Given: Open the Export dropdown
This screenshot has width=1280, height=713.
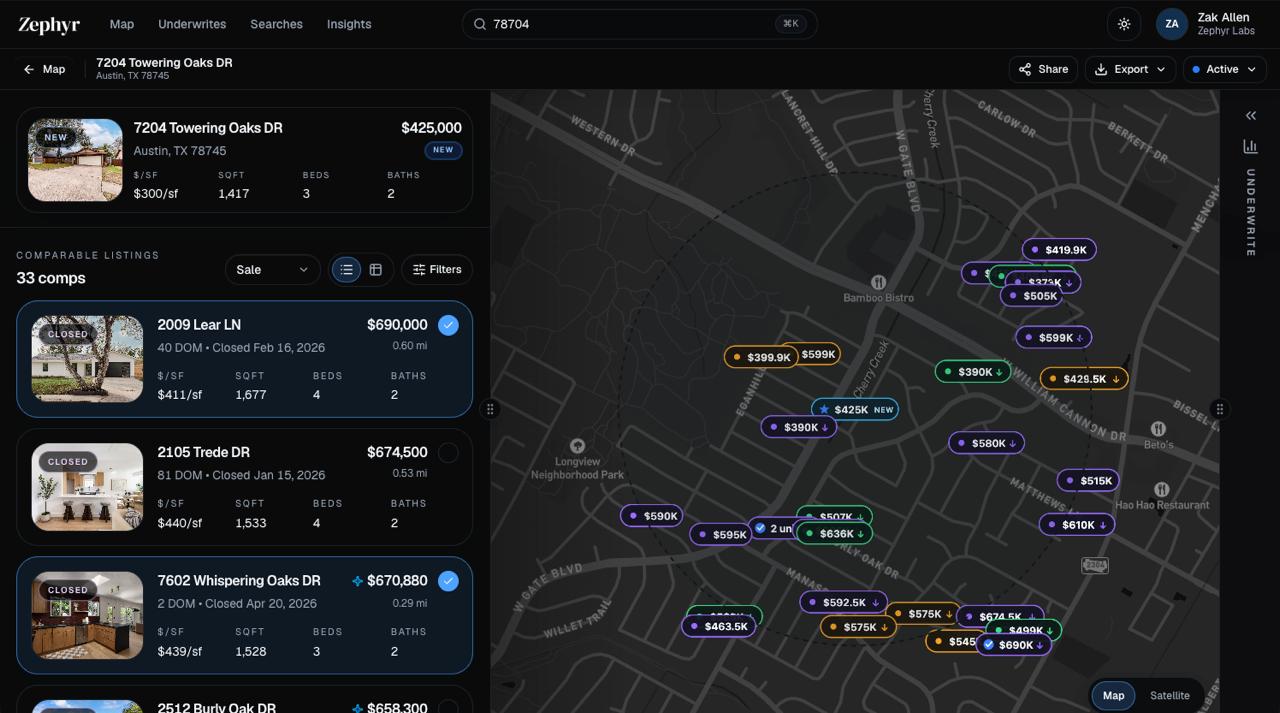Looking at the screenshot, I should pos(1130,69).
